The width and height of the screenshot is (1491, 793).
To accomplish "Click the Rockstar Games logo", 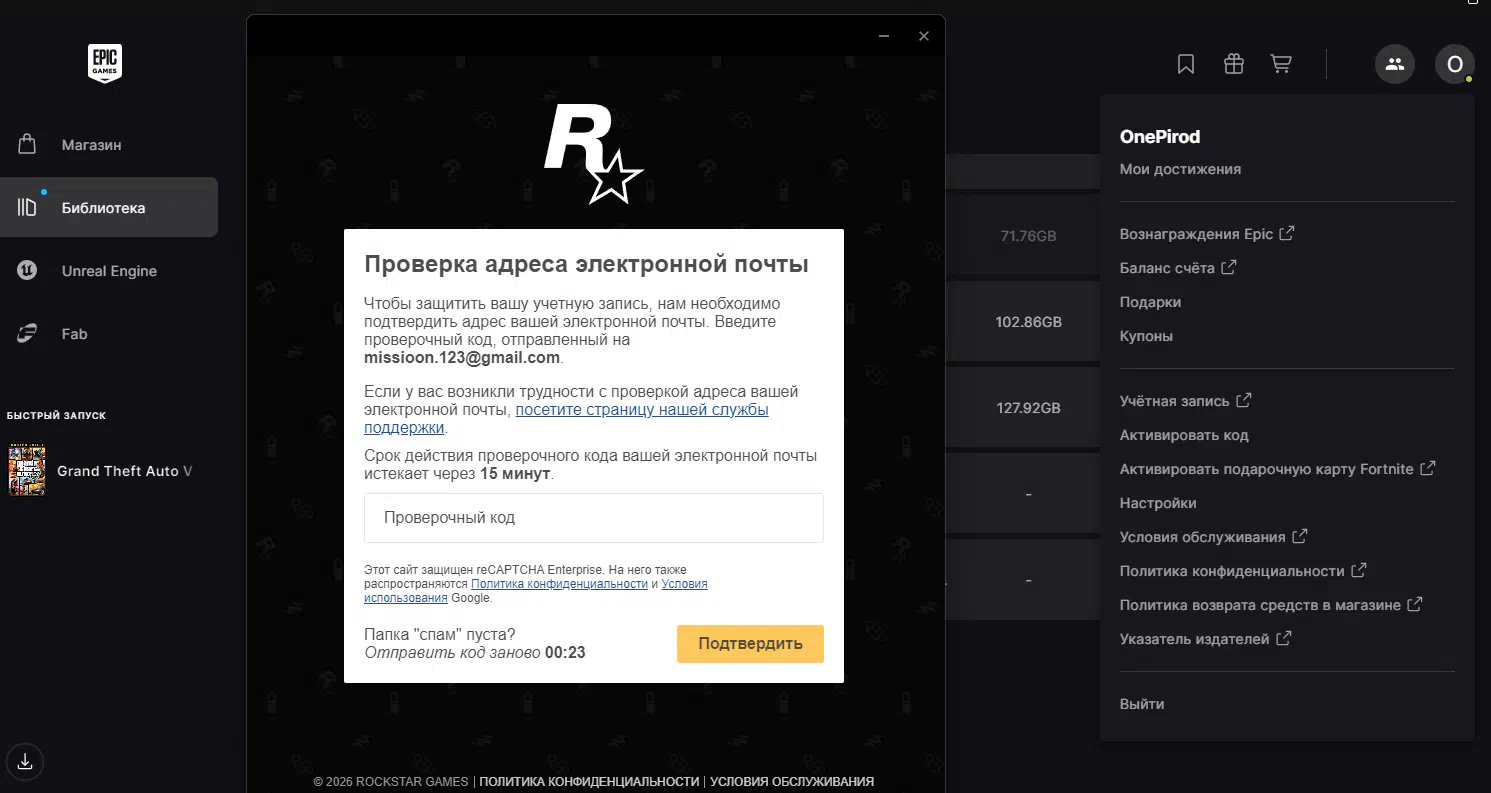I will click(x=593, y=153).
